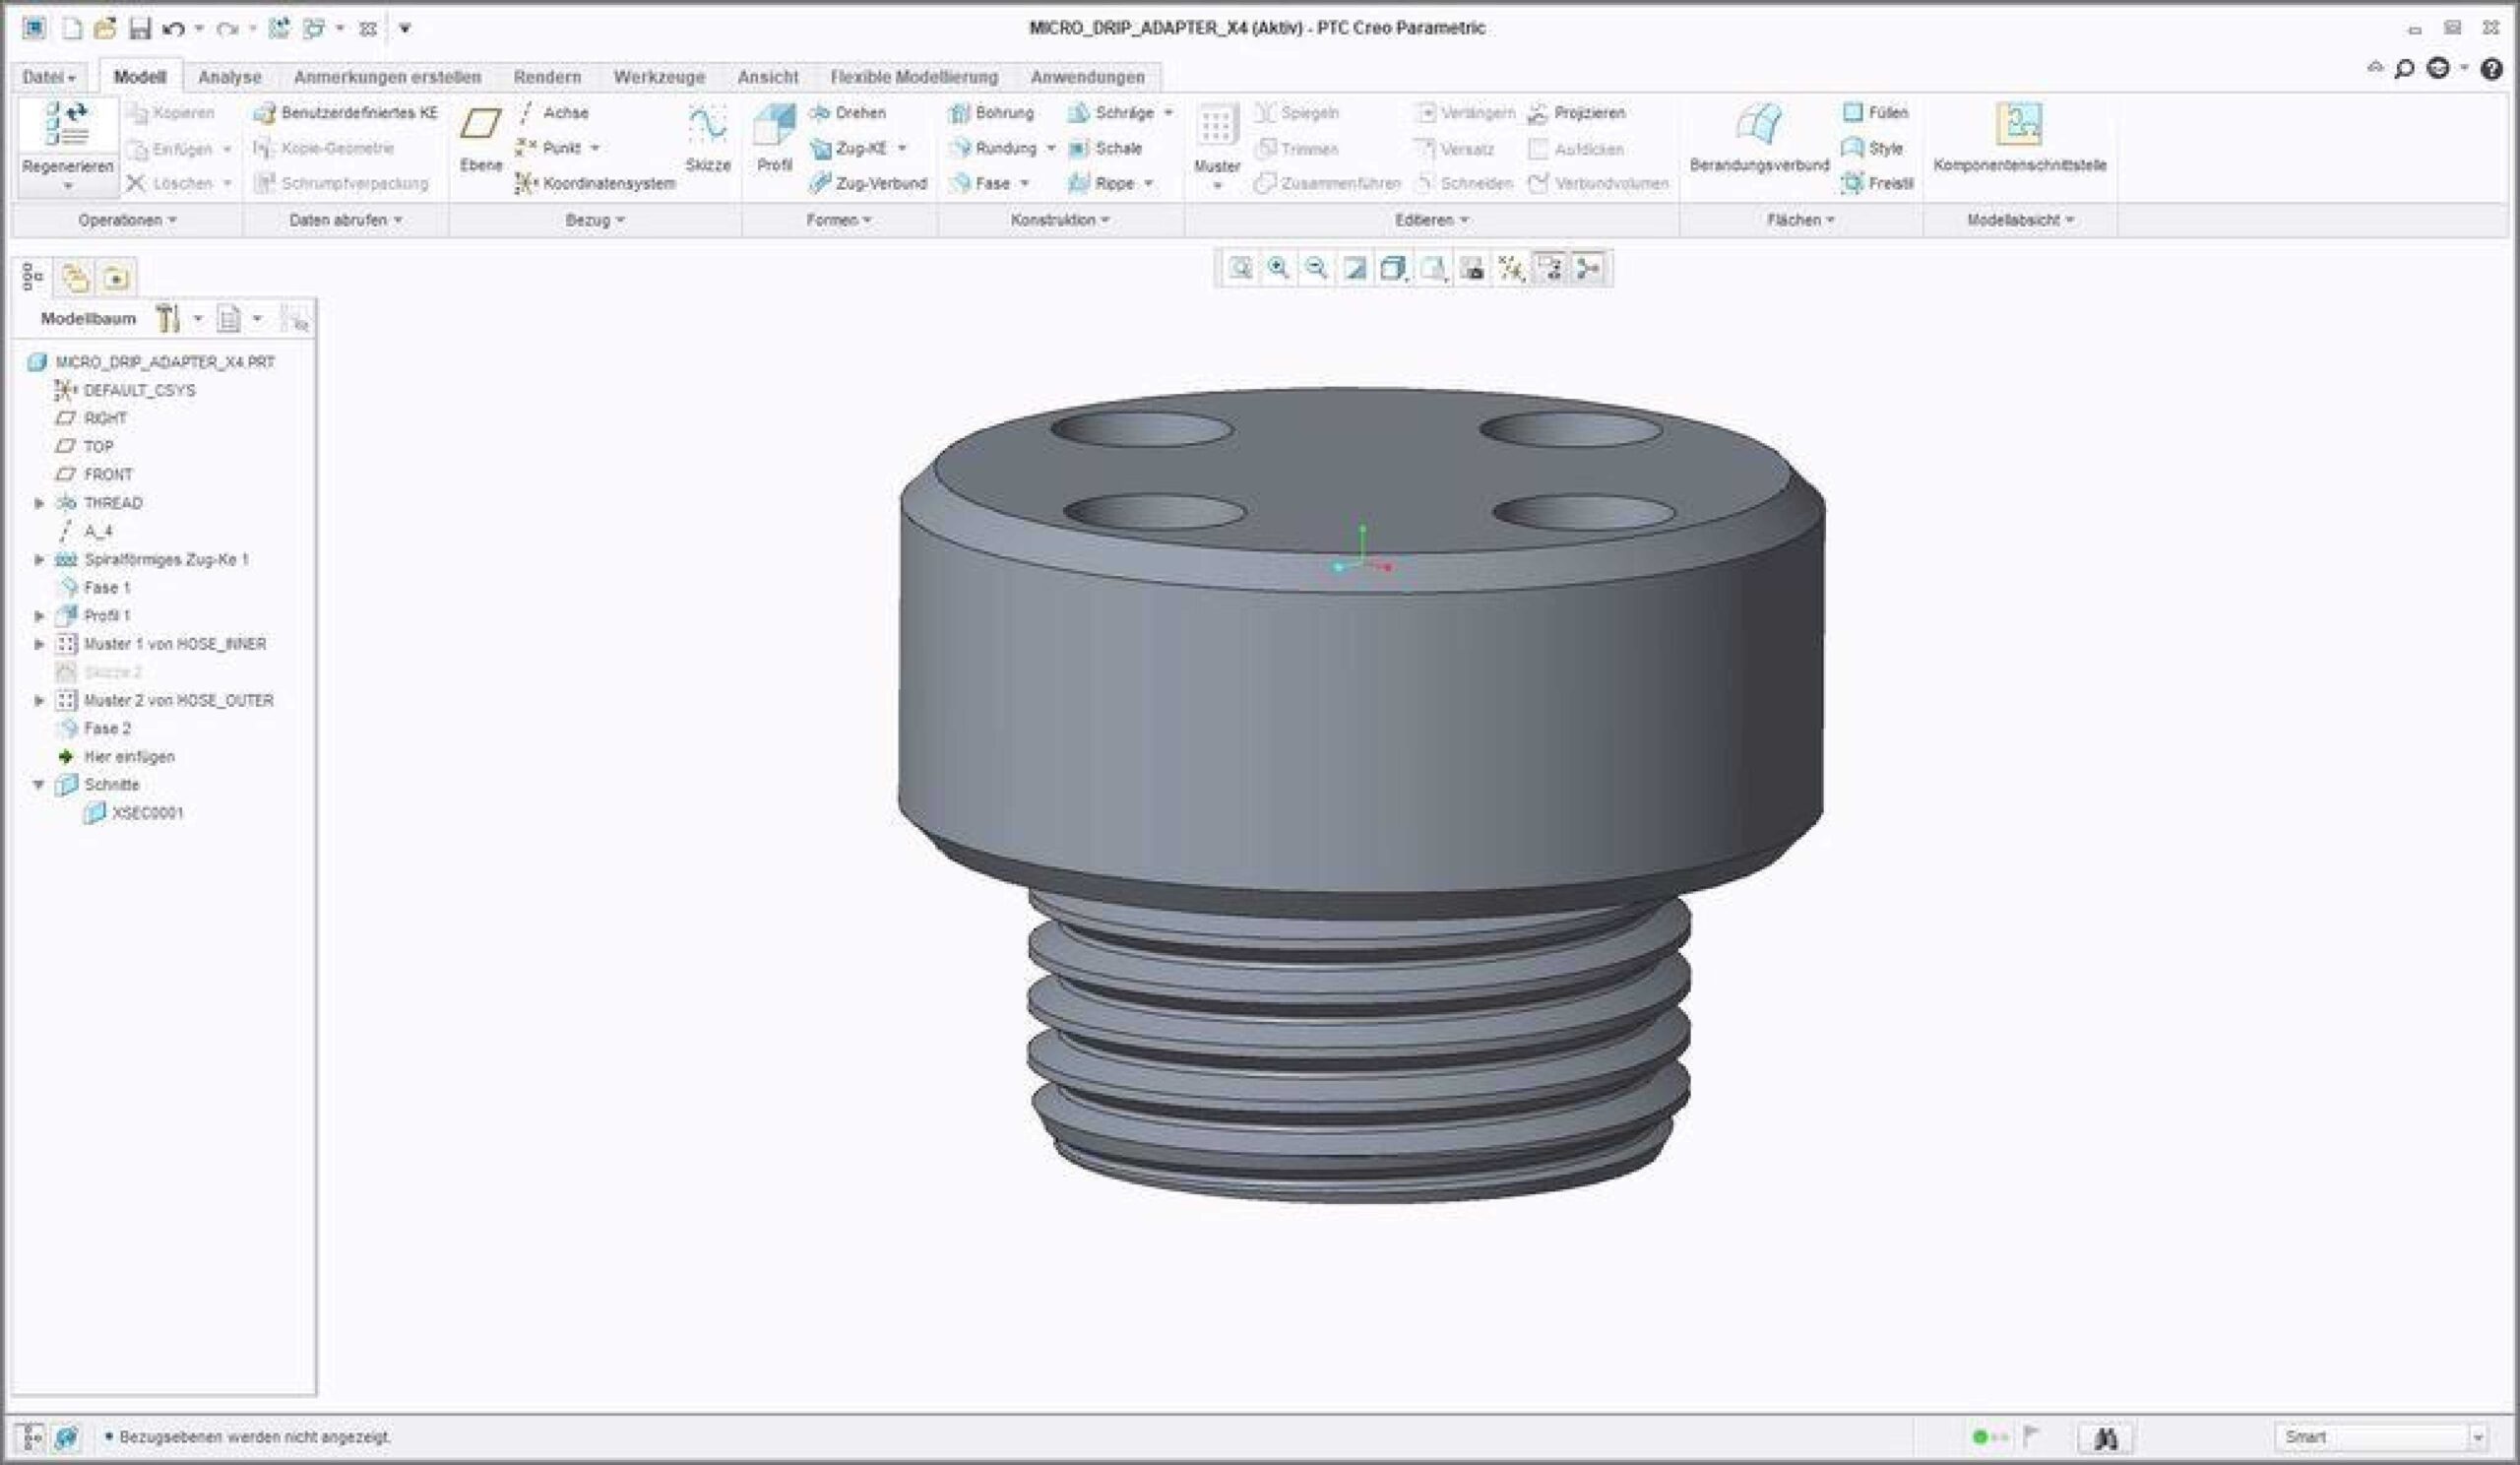Expand Muster 1 von HOSE_INNER
The height and width of the screenshot is (1465, 2520).
point(39,644)
